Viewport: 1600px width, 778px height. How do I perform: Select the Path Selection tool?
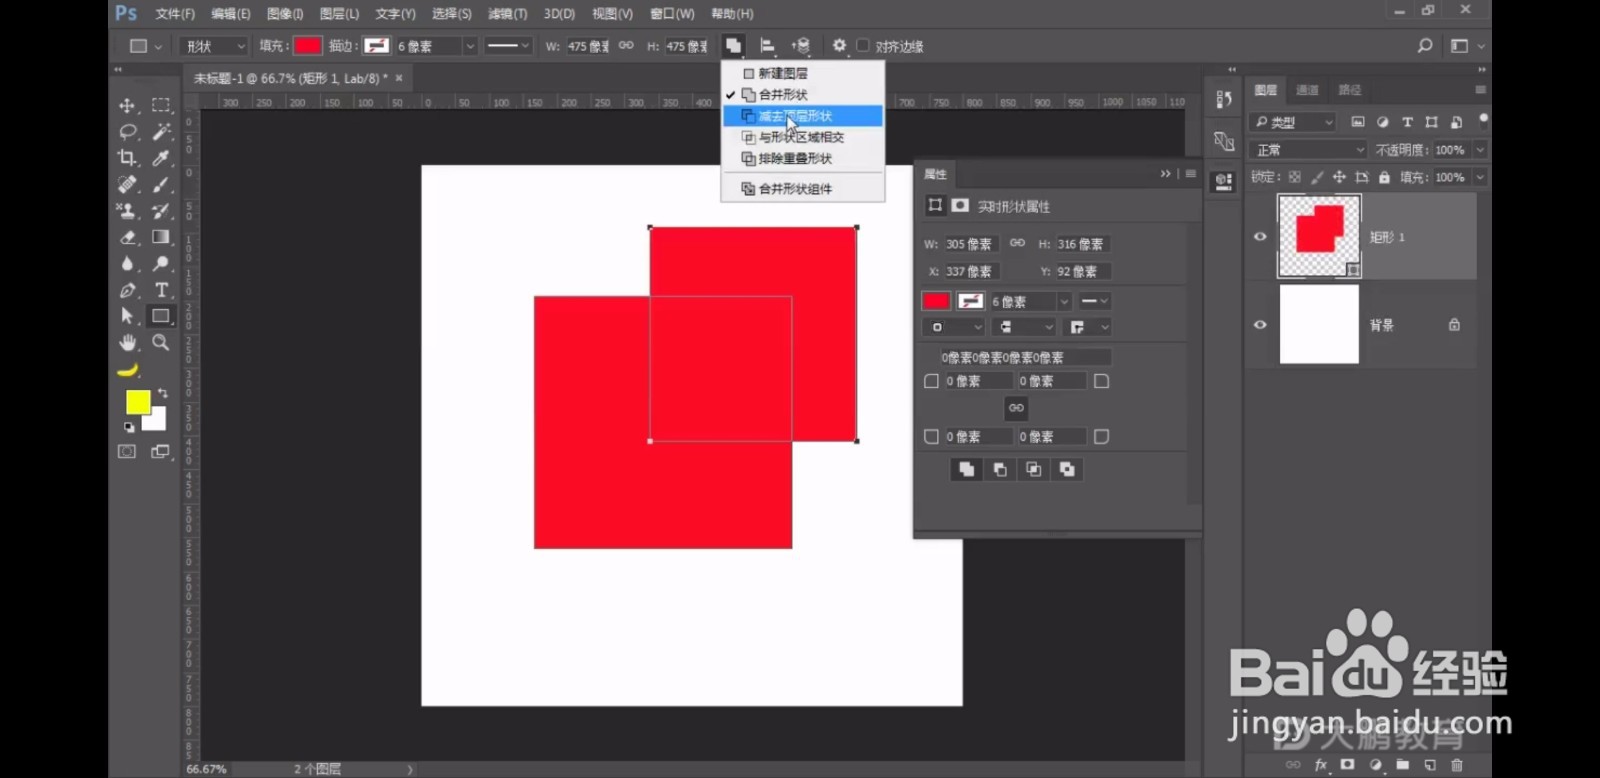(127, 316)
